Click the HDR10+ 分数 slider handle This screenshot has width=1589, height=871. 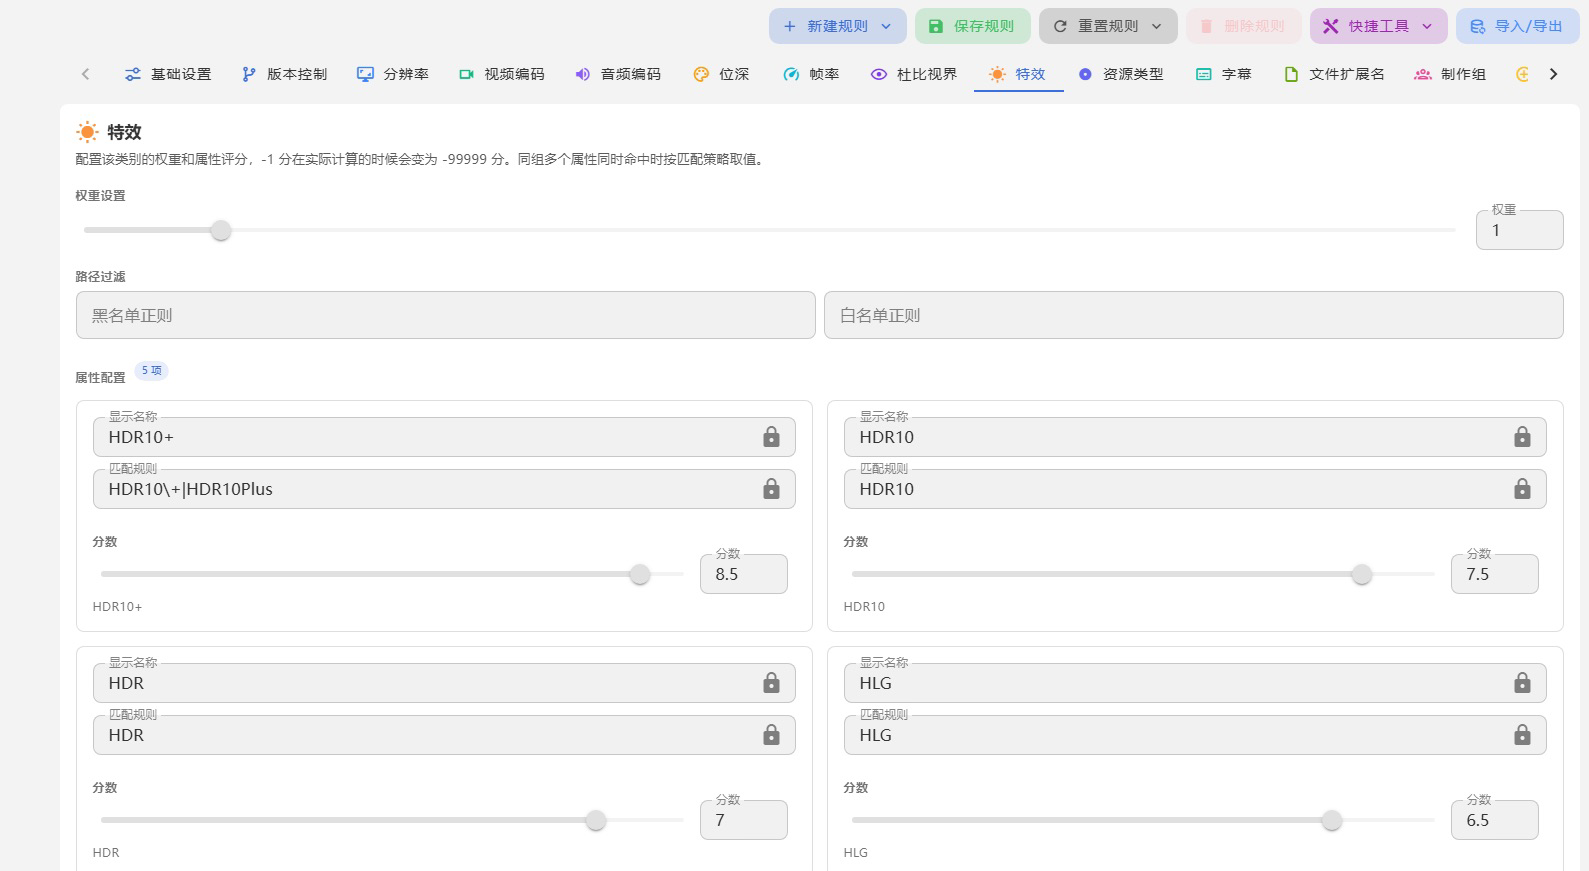pos(640,575)
